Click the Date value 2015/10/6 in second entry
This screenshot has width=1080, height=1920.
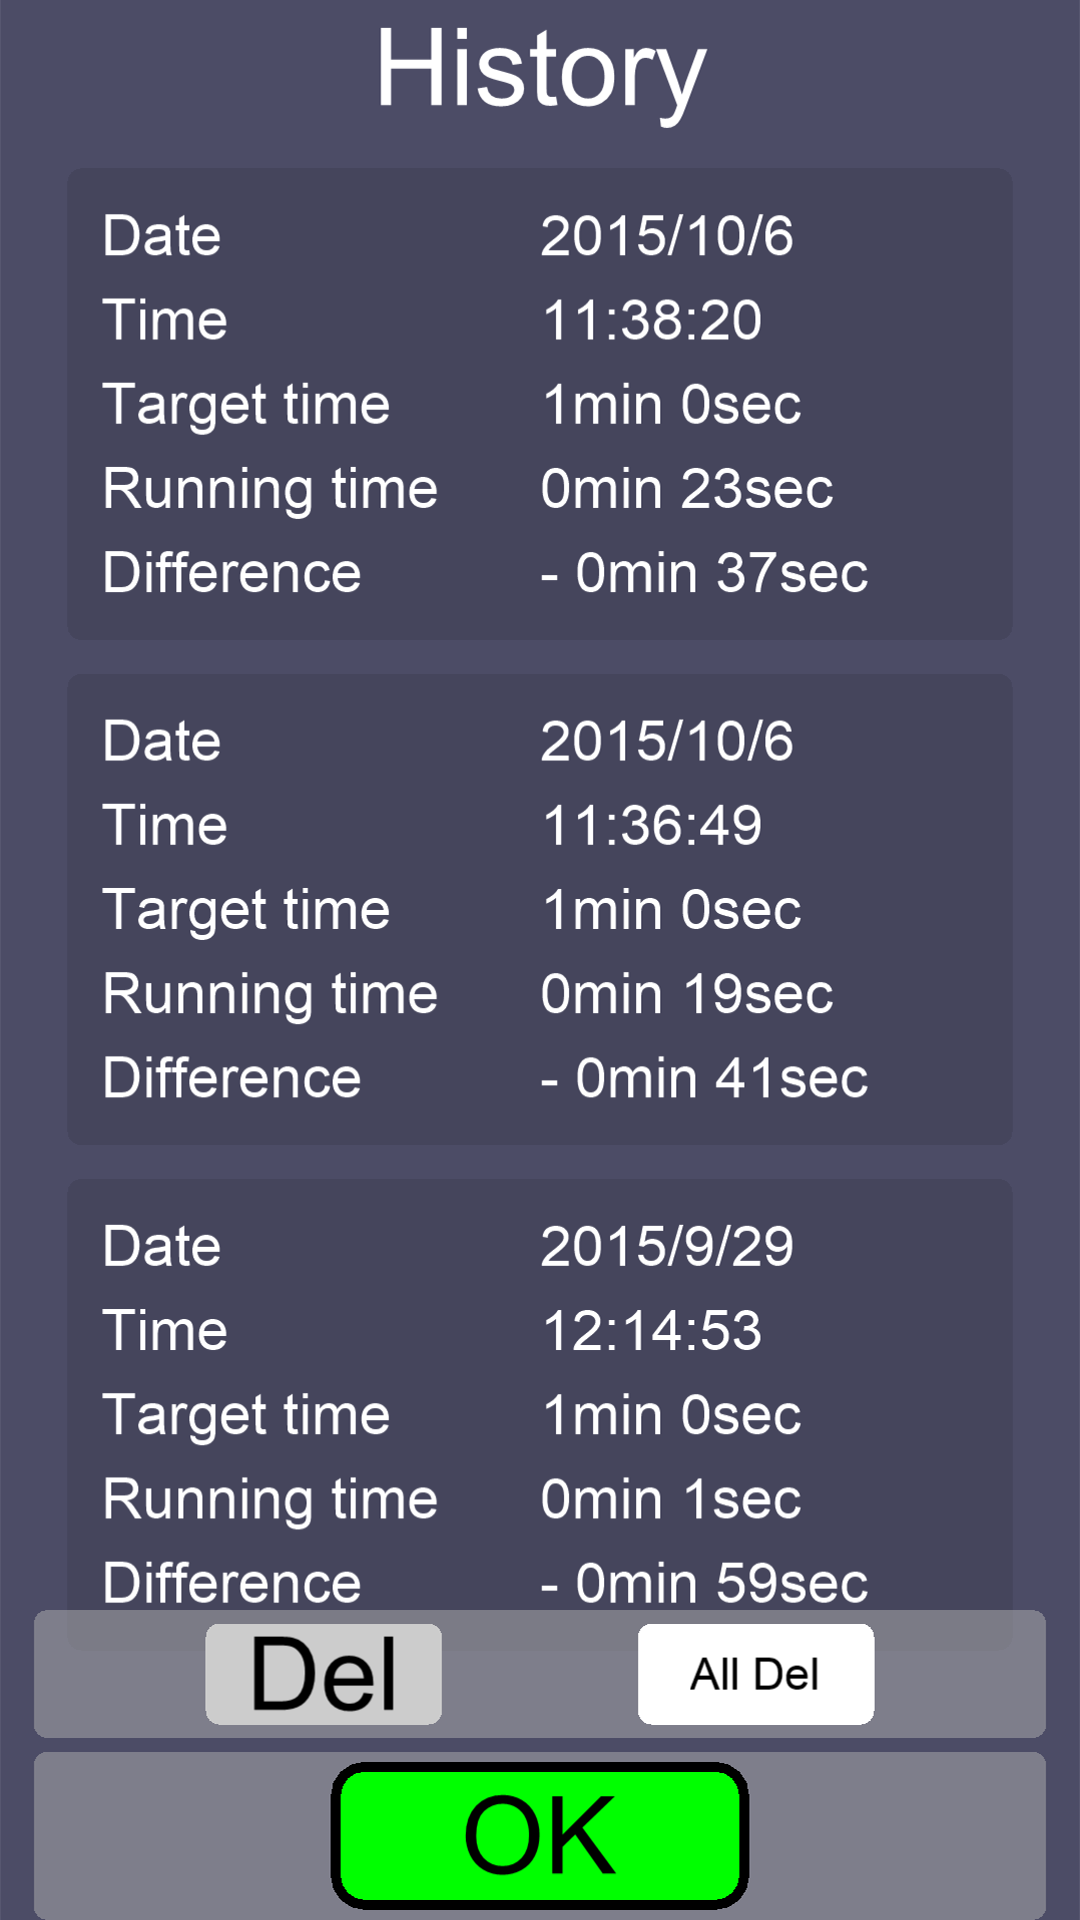coord(668,740)
